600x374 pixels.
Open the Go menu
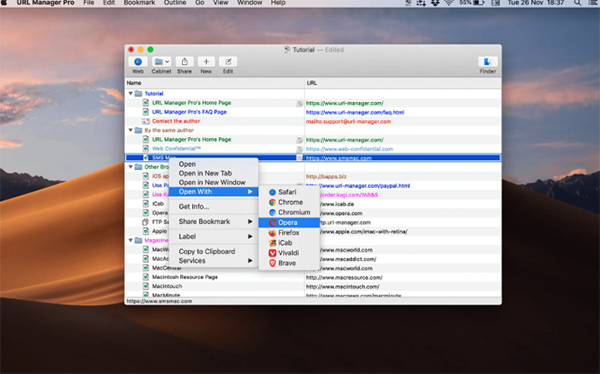tap(200, 3)
